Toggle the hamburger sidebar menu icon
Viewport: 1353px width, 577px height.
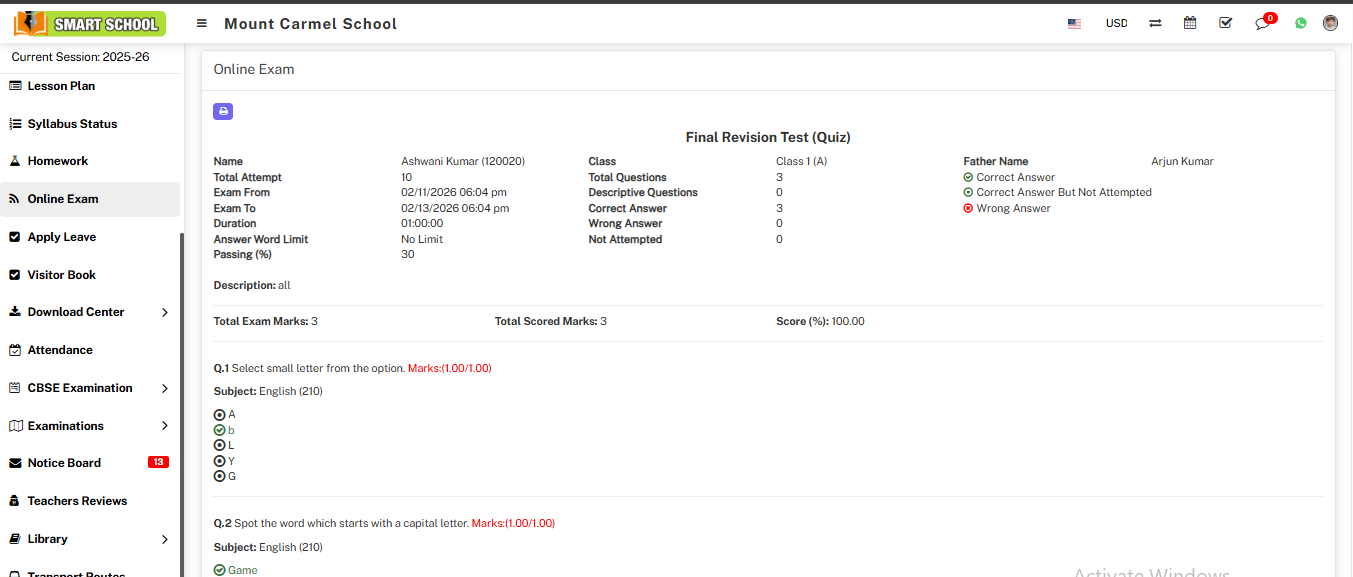[202, 24]
